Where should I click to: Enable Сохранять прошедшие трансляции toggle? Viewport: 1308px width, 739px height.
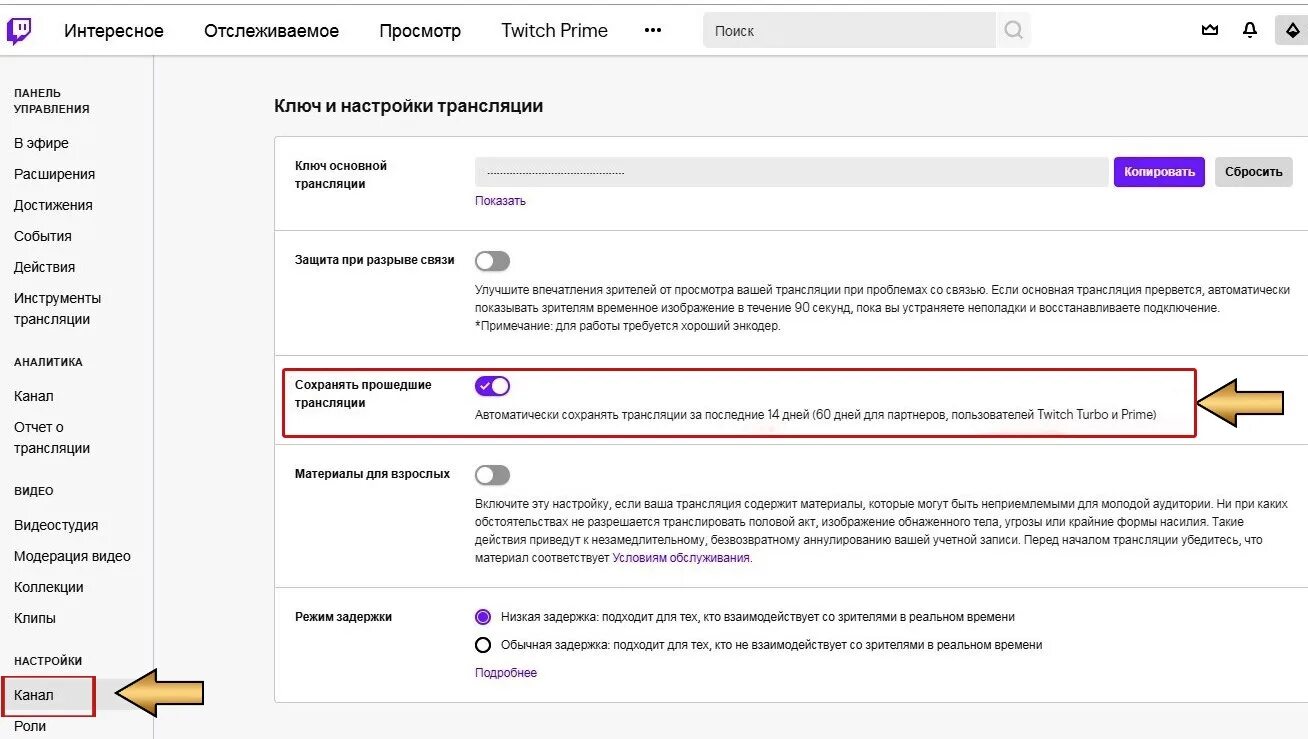click(x=492, y=385)
